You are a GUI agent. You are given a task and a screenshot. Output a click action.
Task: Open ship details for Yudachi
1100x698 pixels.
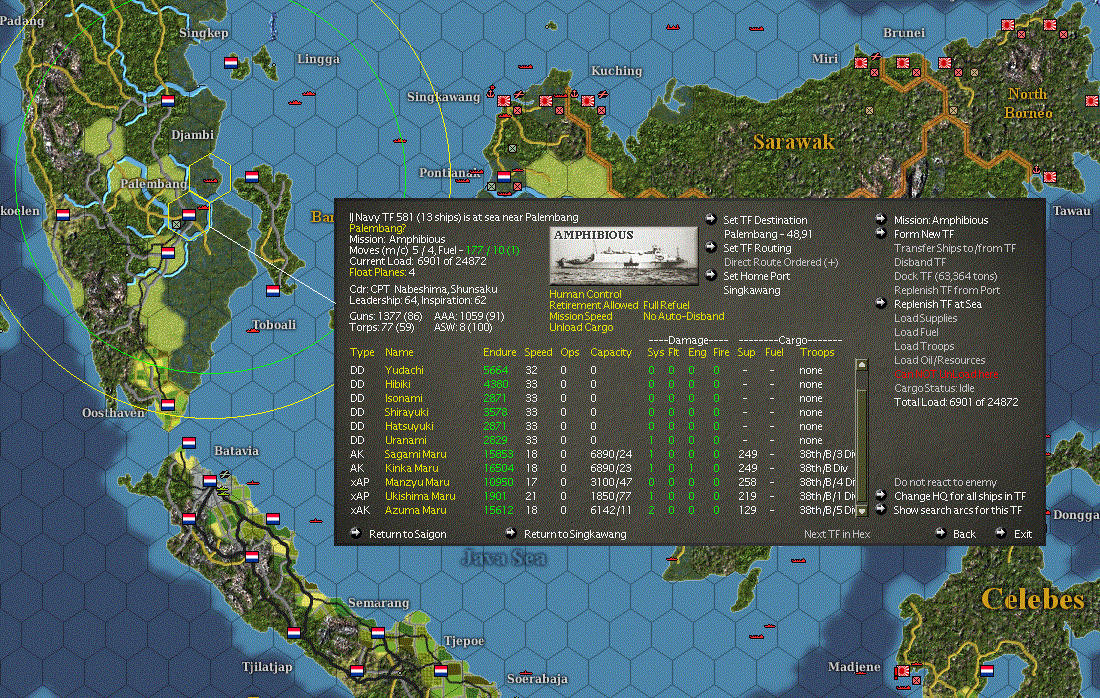(x=404, y=370)
